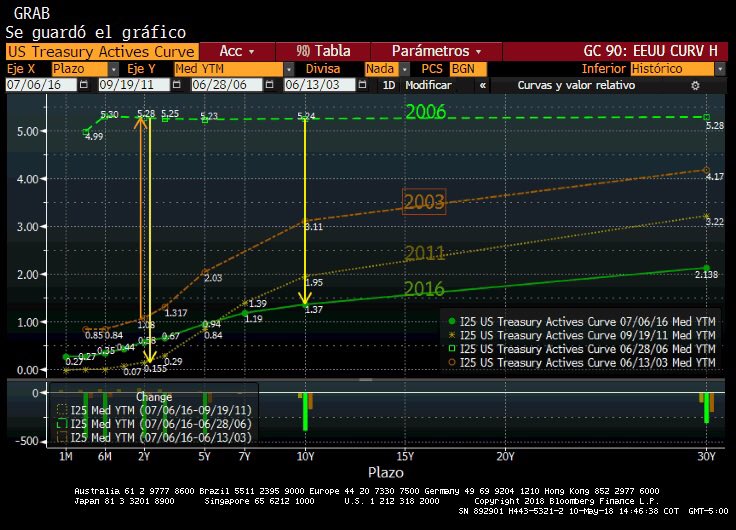Click the Nada currency field
The height and width of the screenshot is (530, 736).
point(382,69)
